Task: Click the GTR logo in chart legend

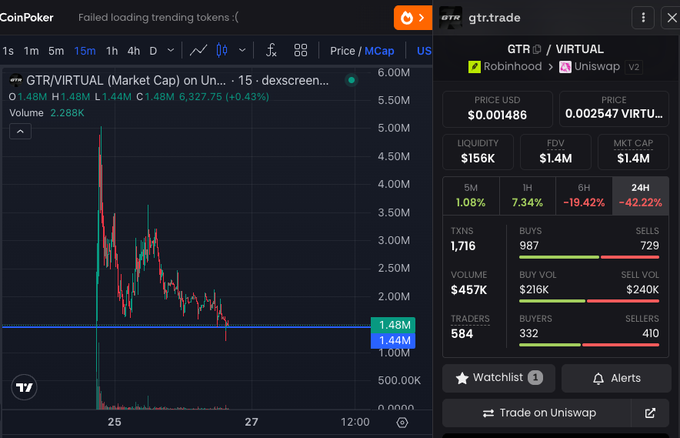Action: pyautogui.click(x=16, y=80)
